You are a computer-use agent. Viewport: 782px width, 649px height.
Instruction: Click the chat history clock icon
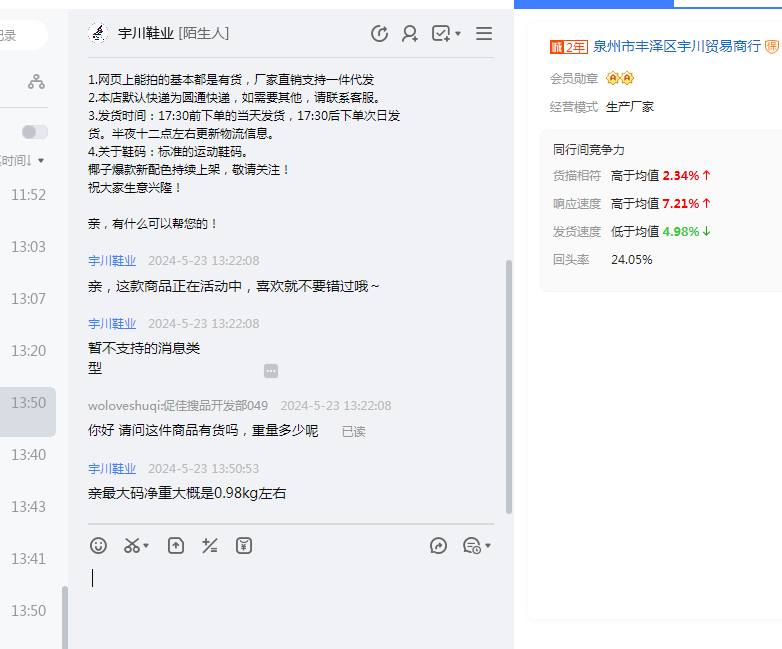(379, 34)
